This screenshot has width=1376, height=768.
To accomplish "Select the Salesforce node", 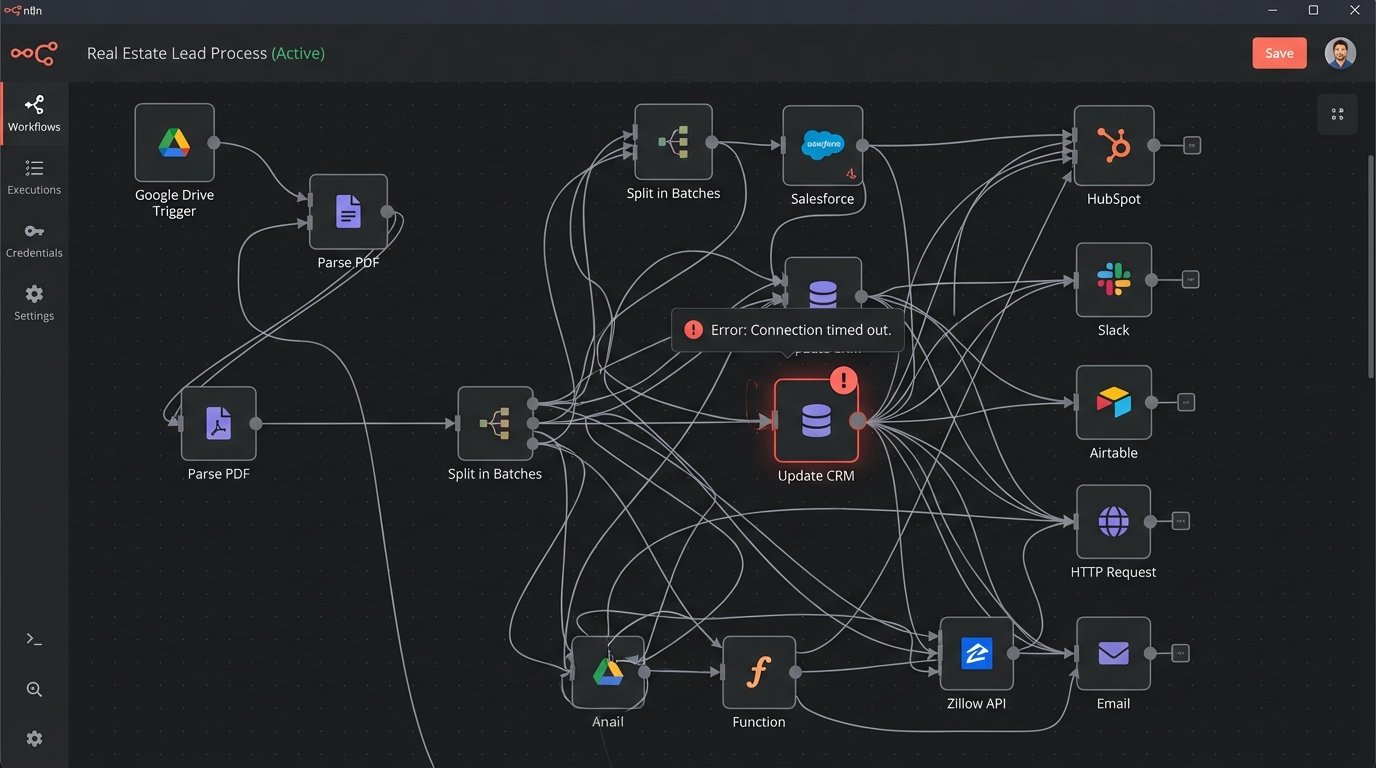I will 823,146.
